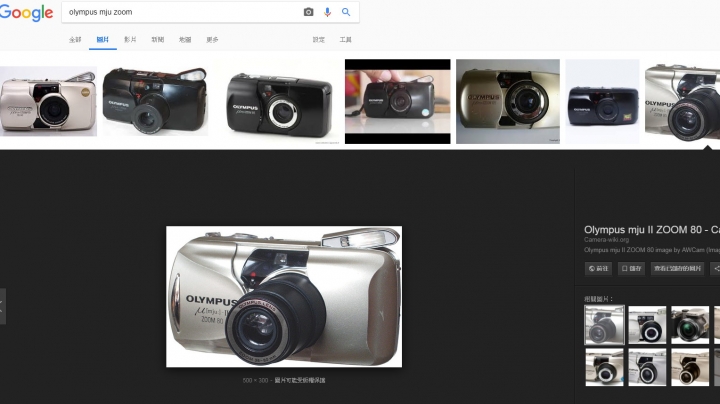Switch to the 全部 (All) tab
Viewport: 720px width, 404px height.
click(75, 40)
